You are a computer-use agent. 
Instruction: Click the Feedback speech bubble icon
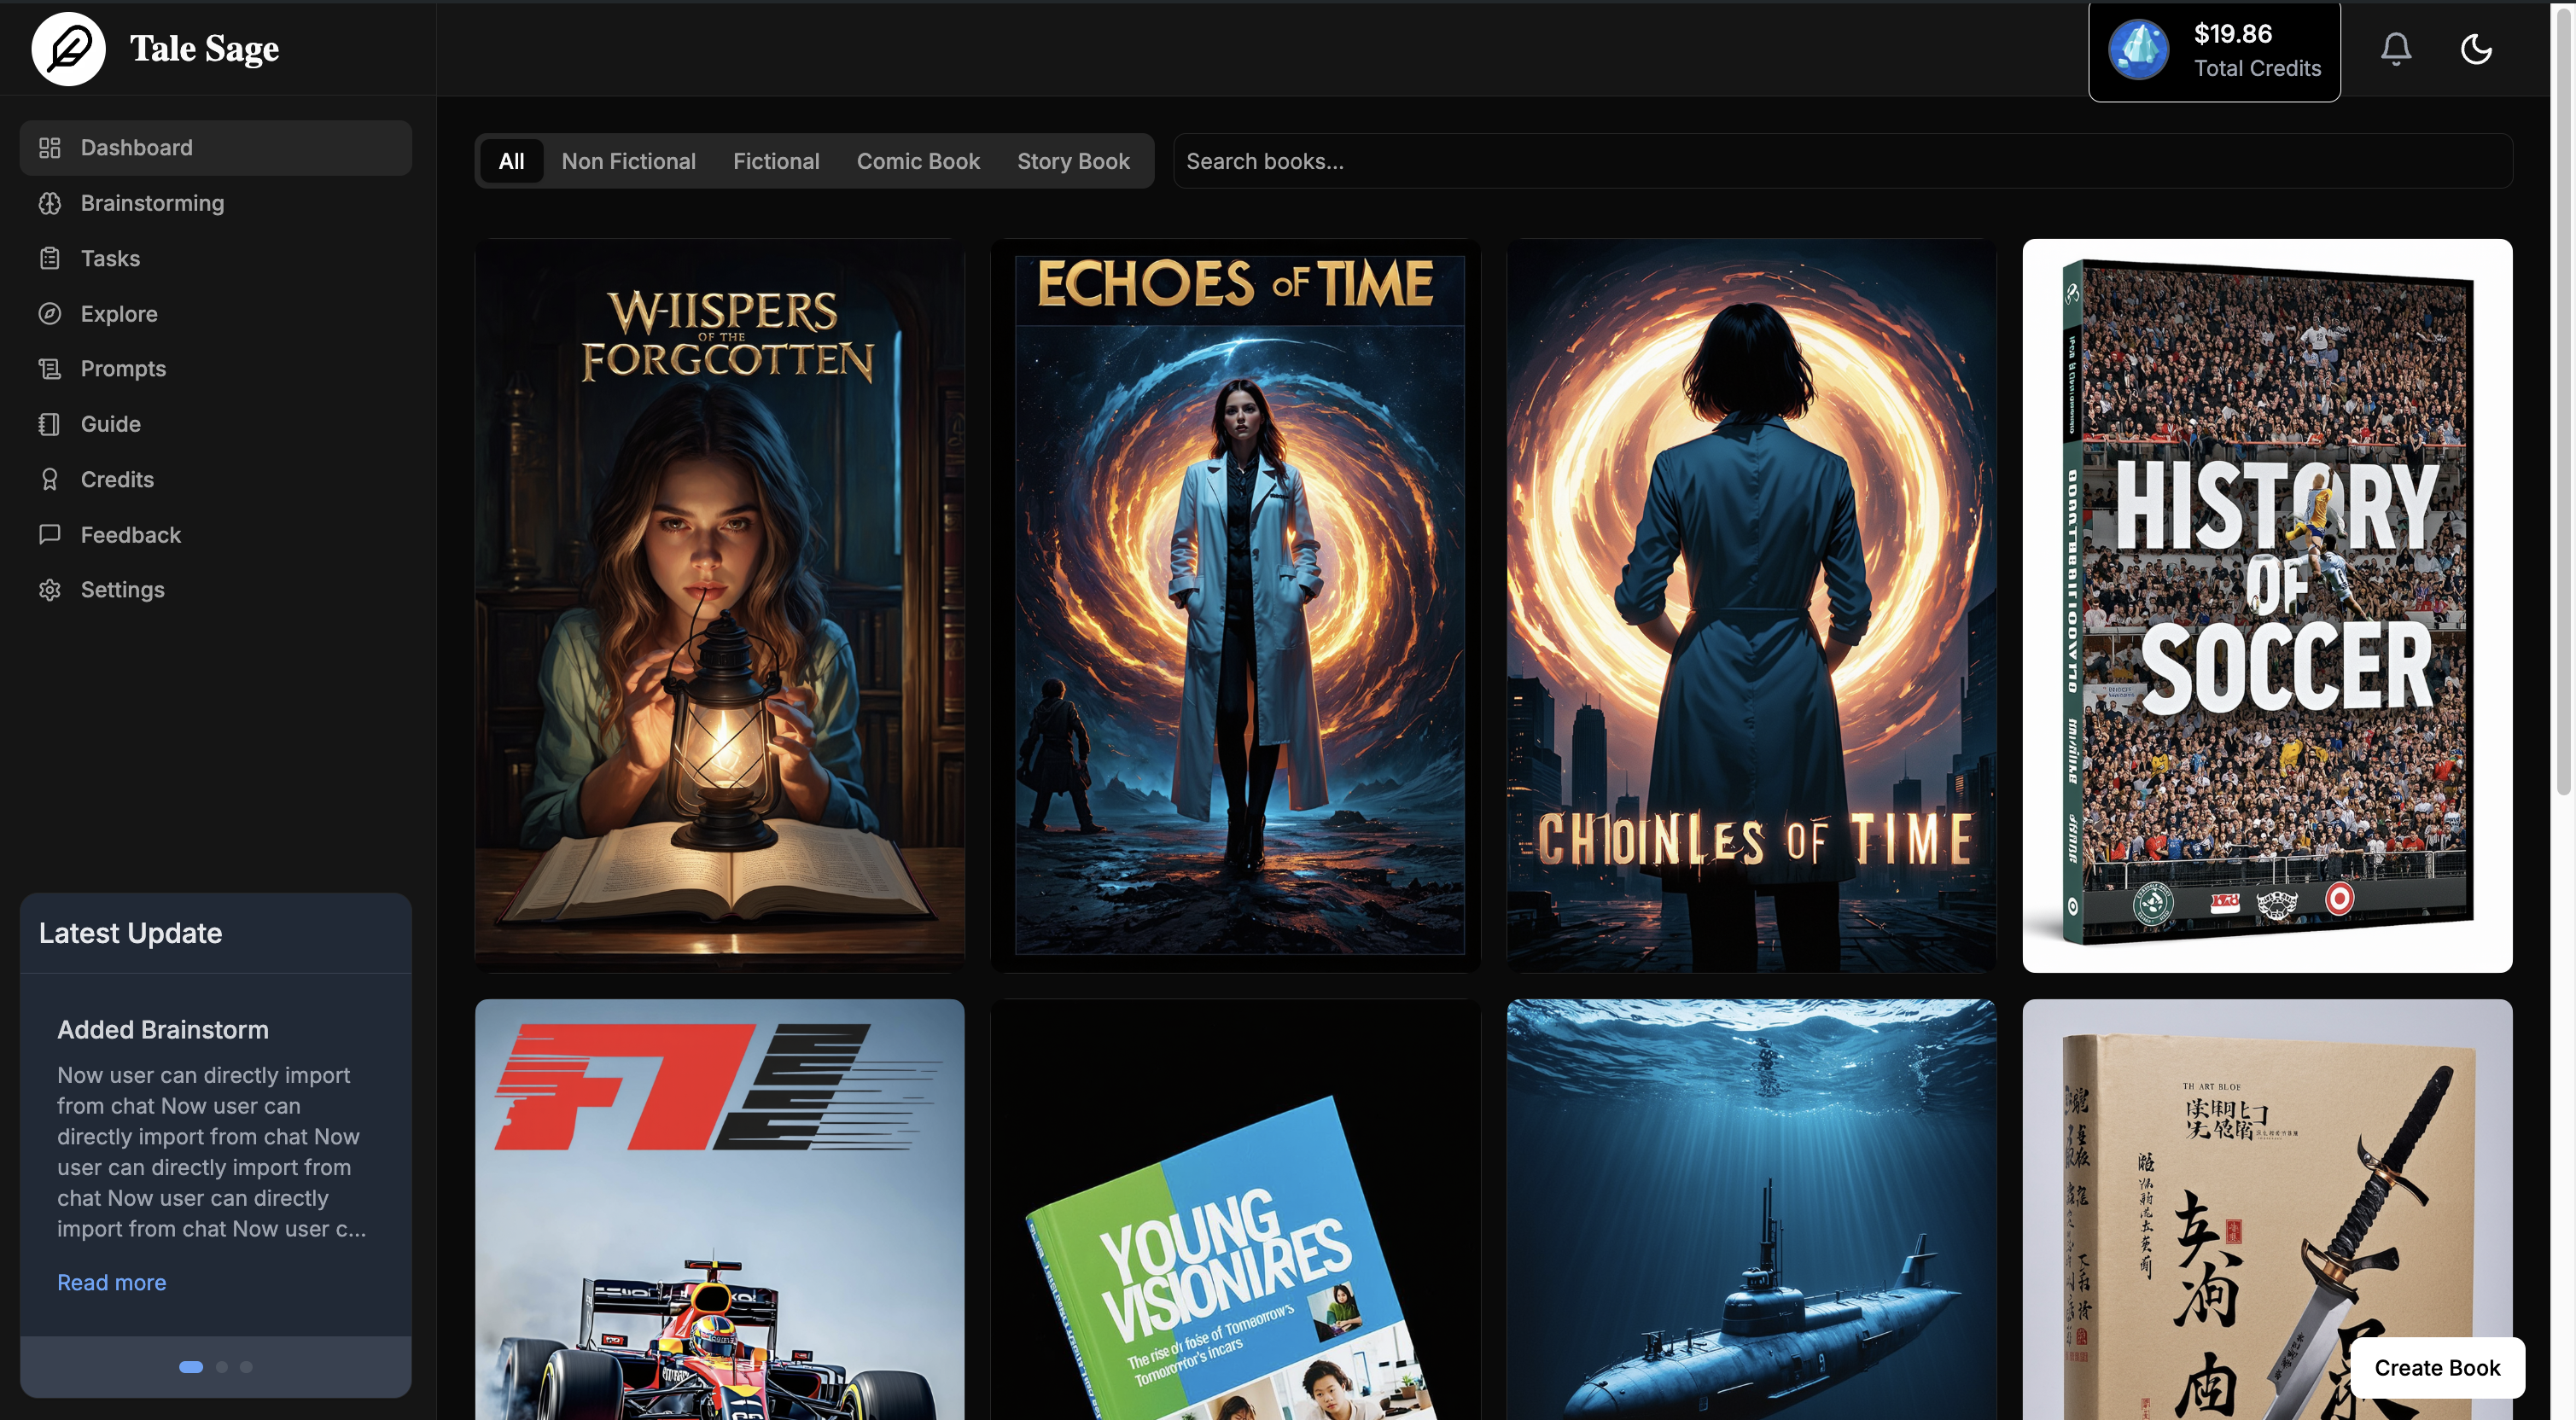coord(49,535)
